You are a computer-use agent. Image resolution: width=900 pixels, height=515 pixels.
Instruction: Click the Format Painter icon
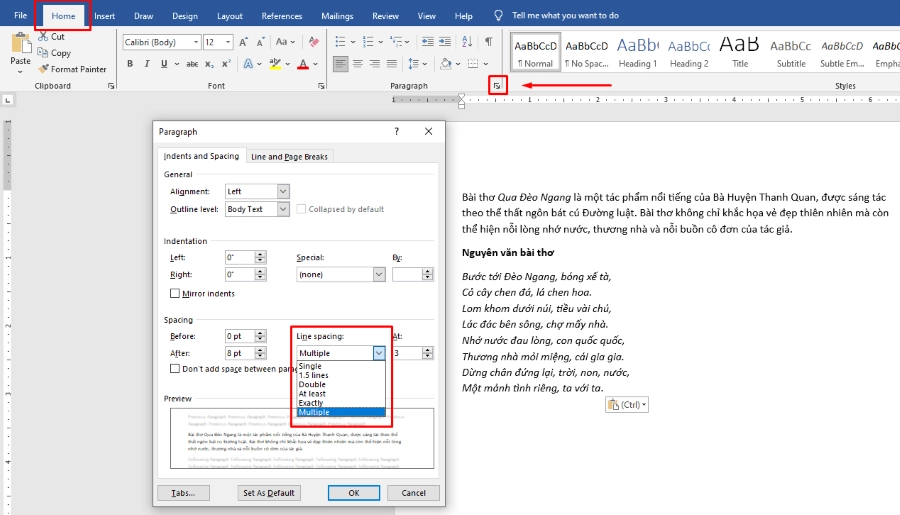click(43, 69)
